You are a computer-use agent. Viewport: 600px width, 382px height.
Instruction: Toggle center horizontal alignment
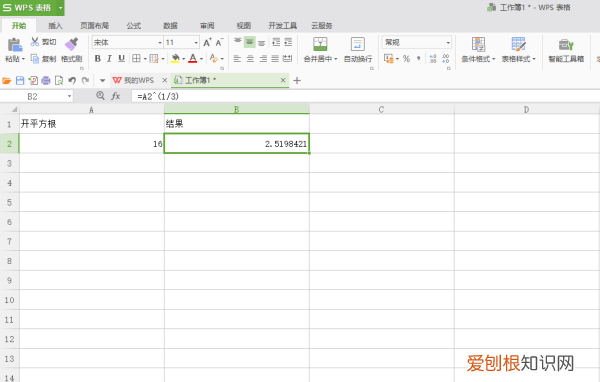click(250, 58)
